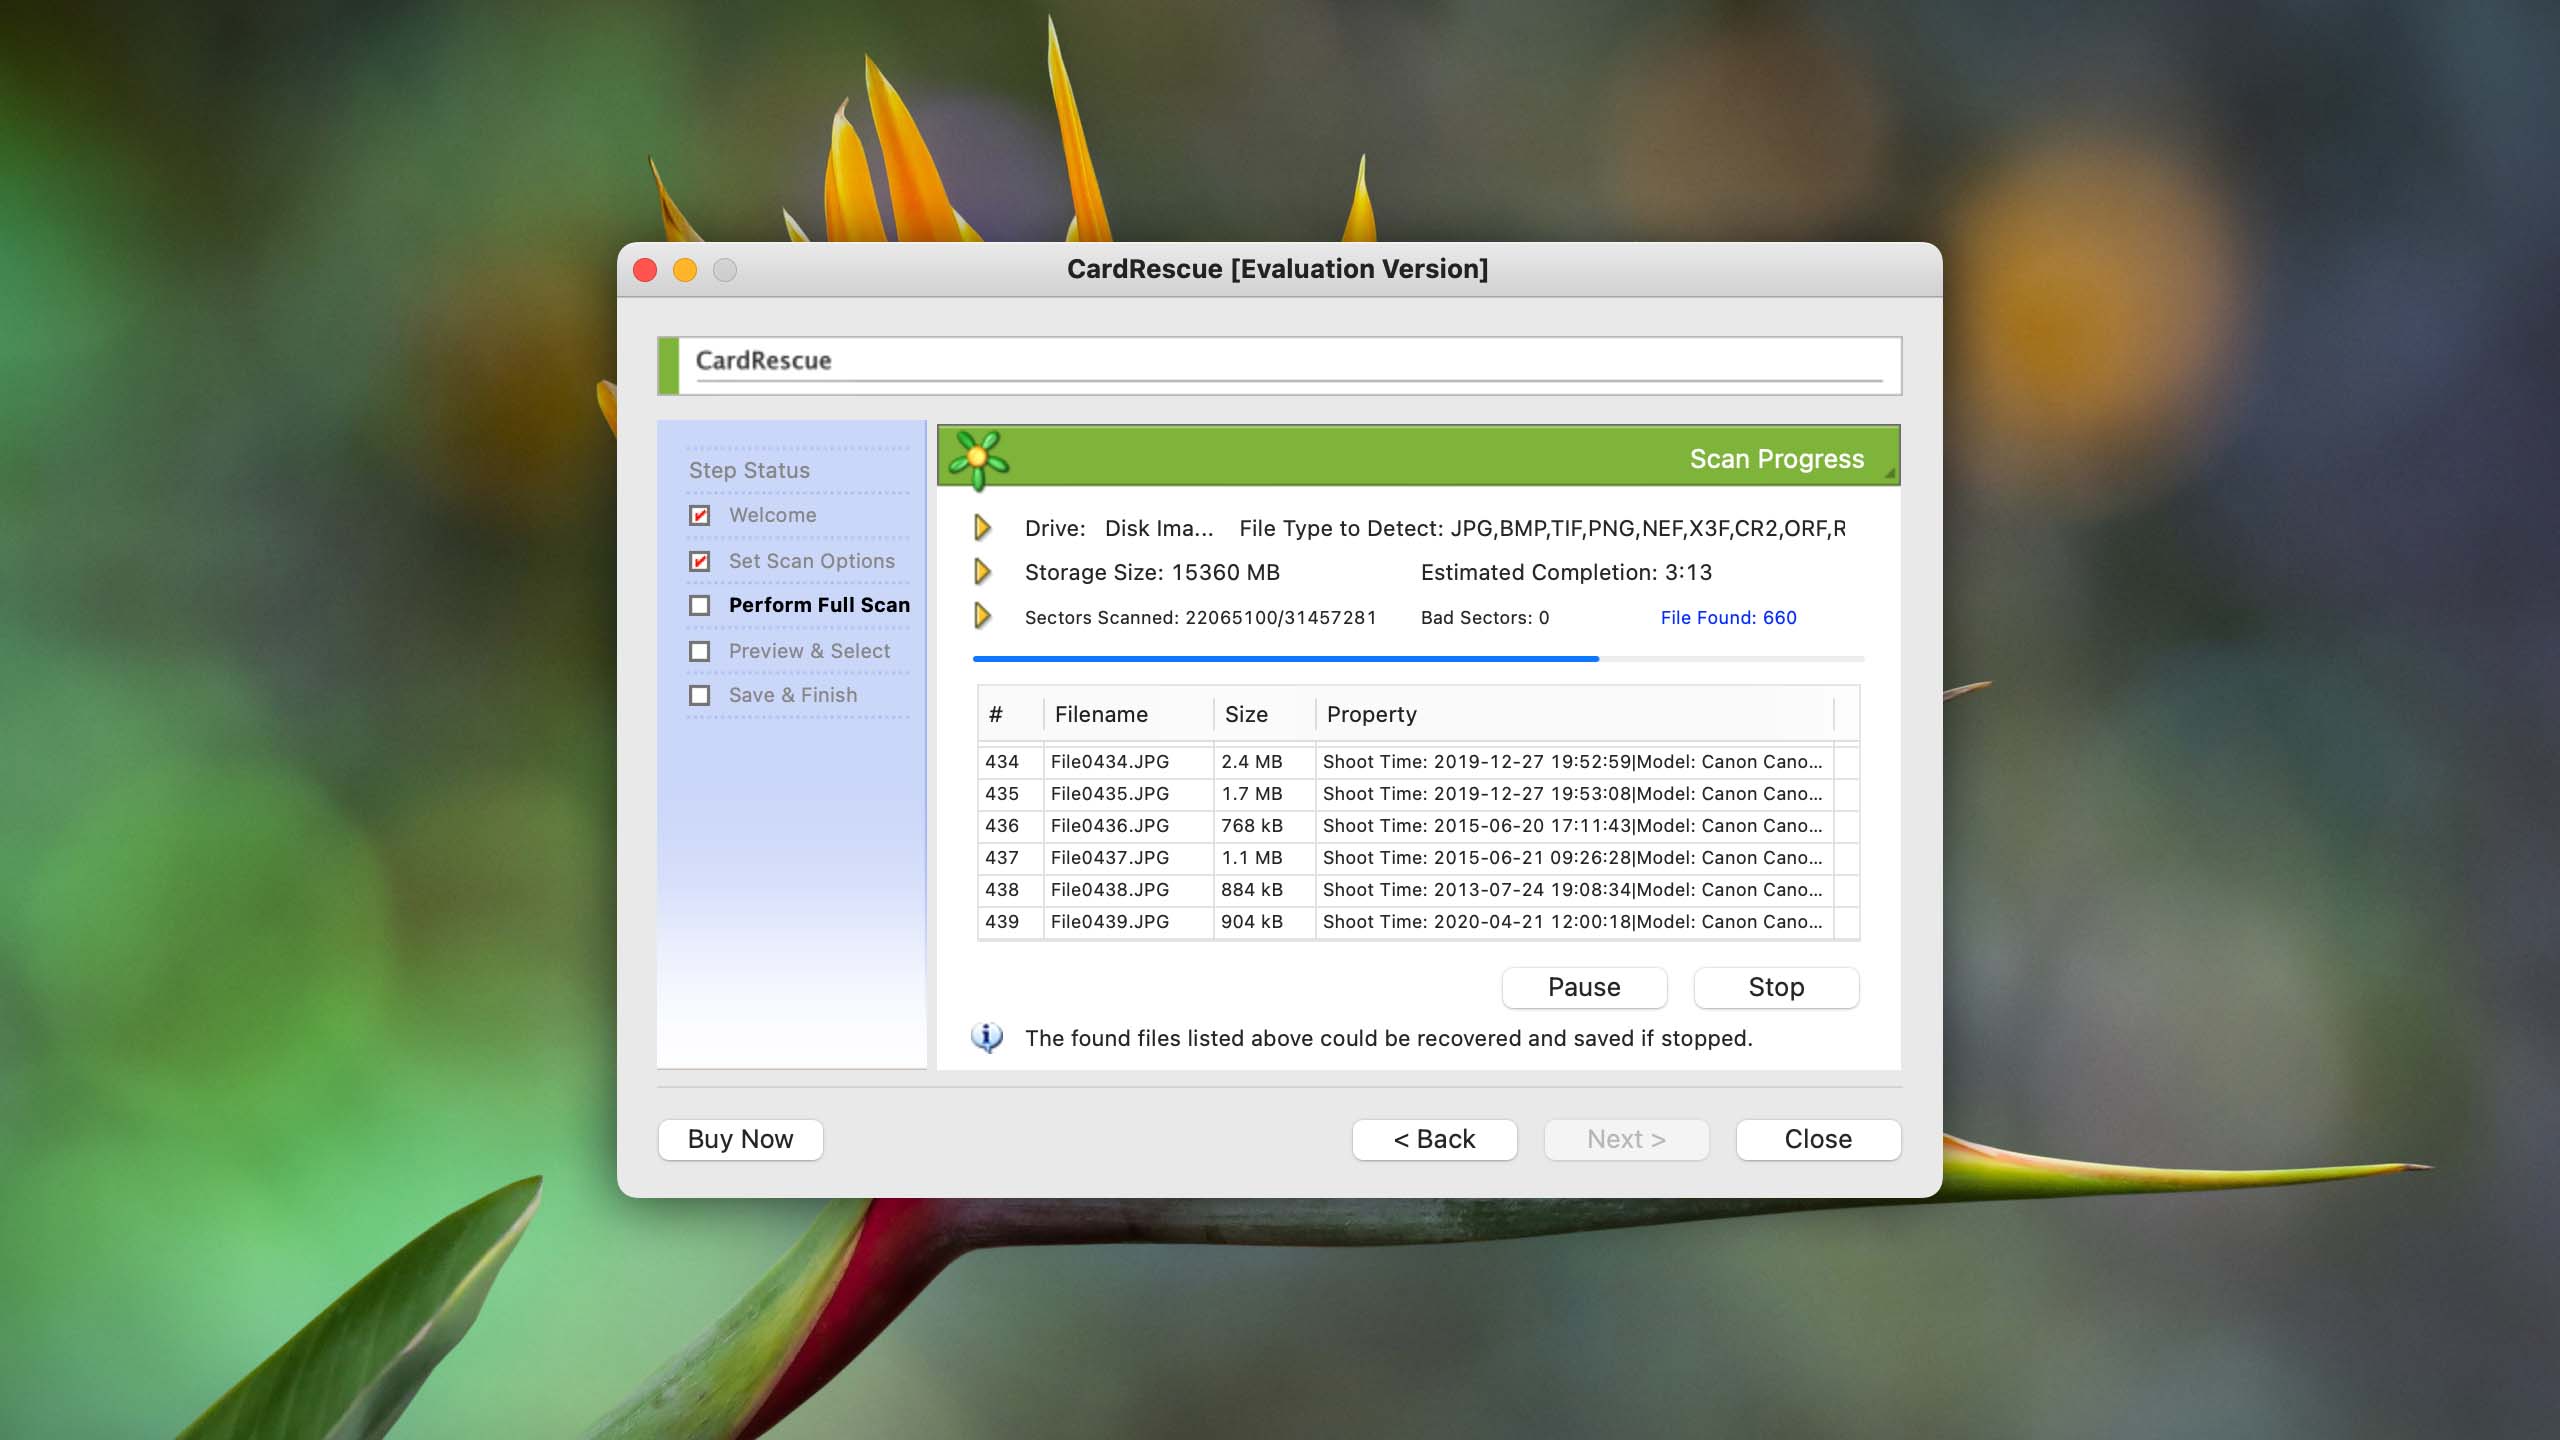Sort by the # column header

[x=1010, y=714]
